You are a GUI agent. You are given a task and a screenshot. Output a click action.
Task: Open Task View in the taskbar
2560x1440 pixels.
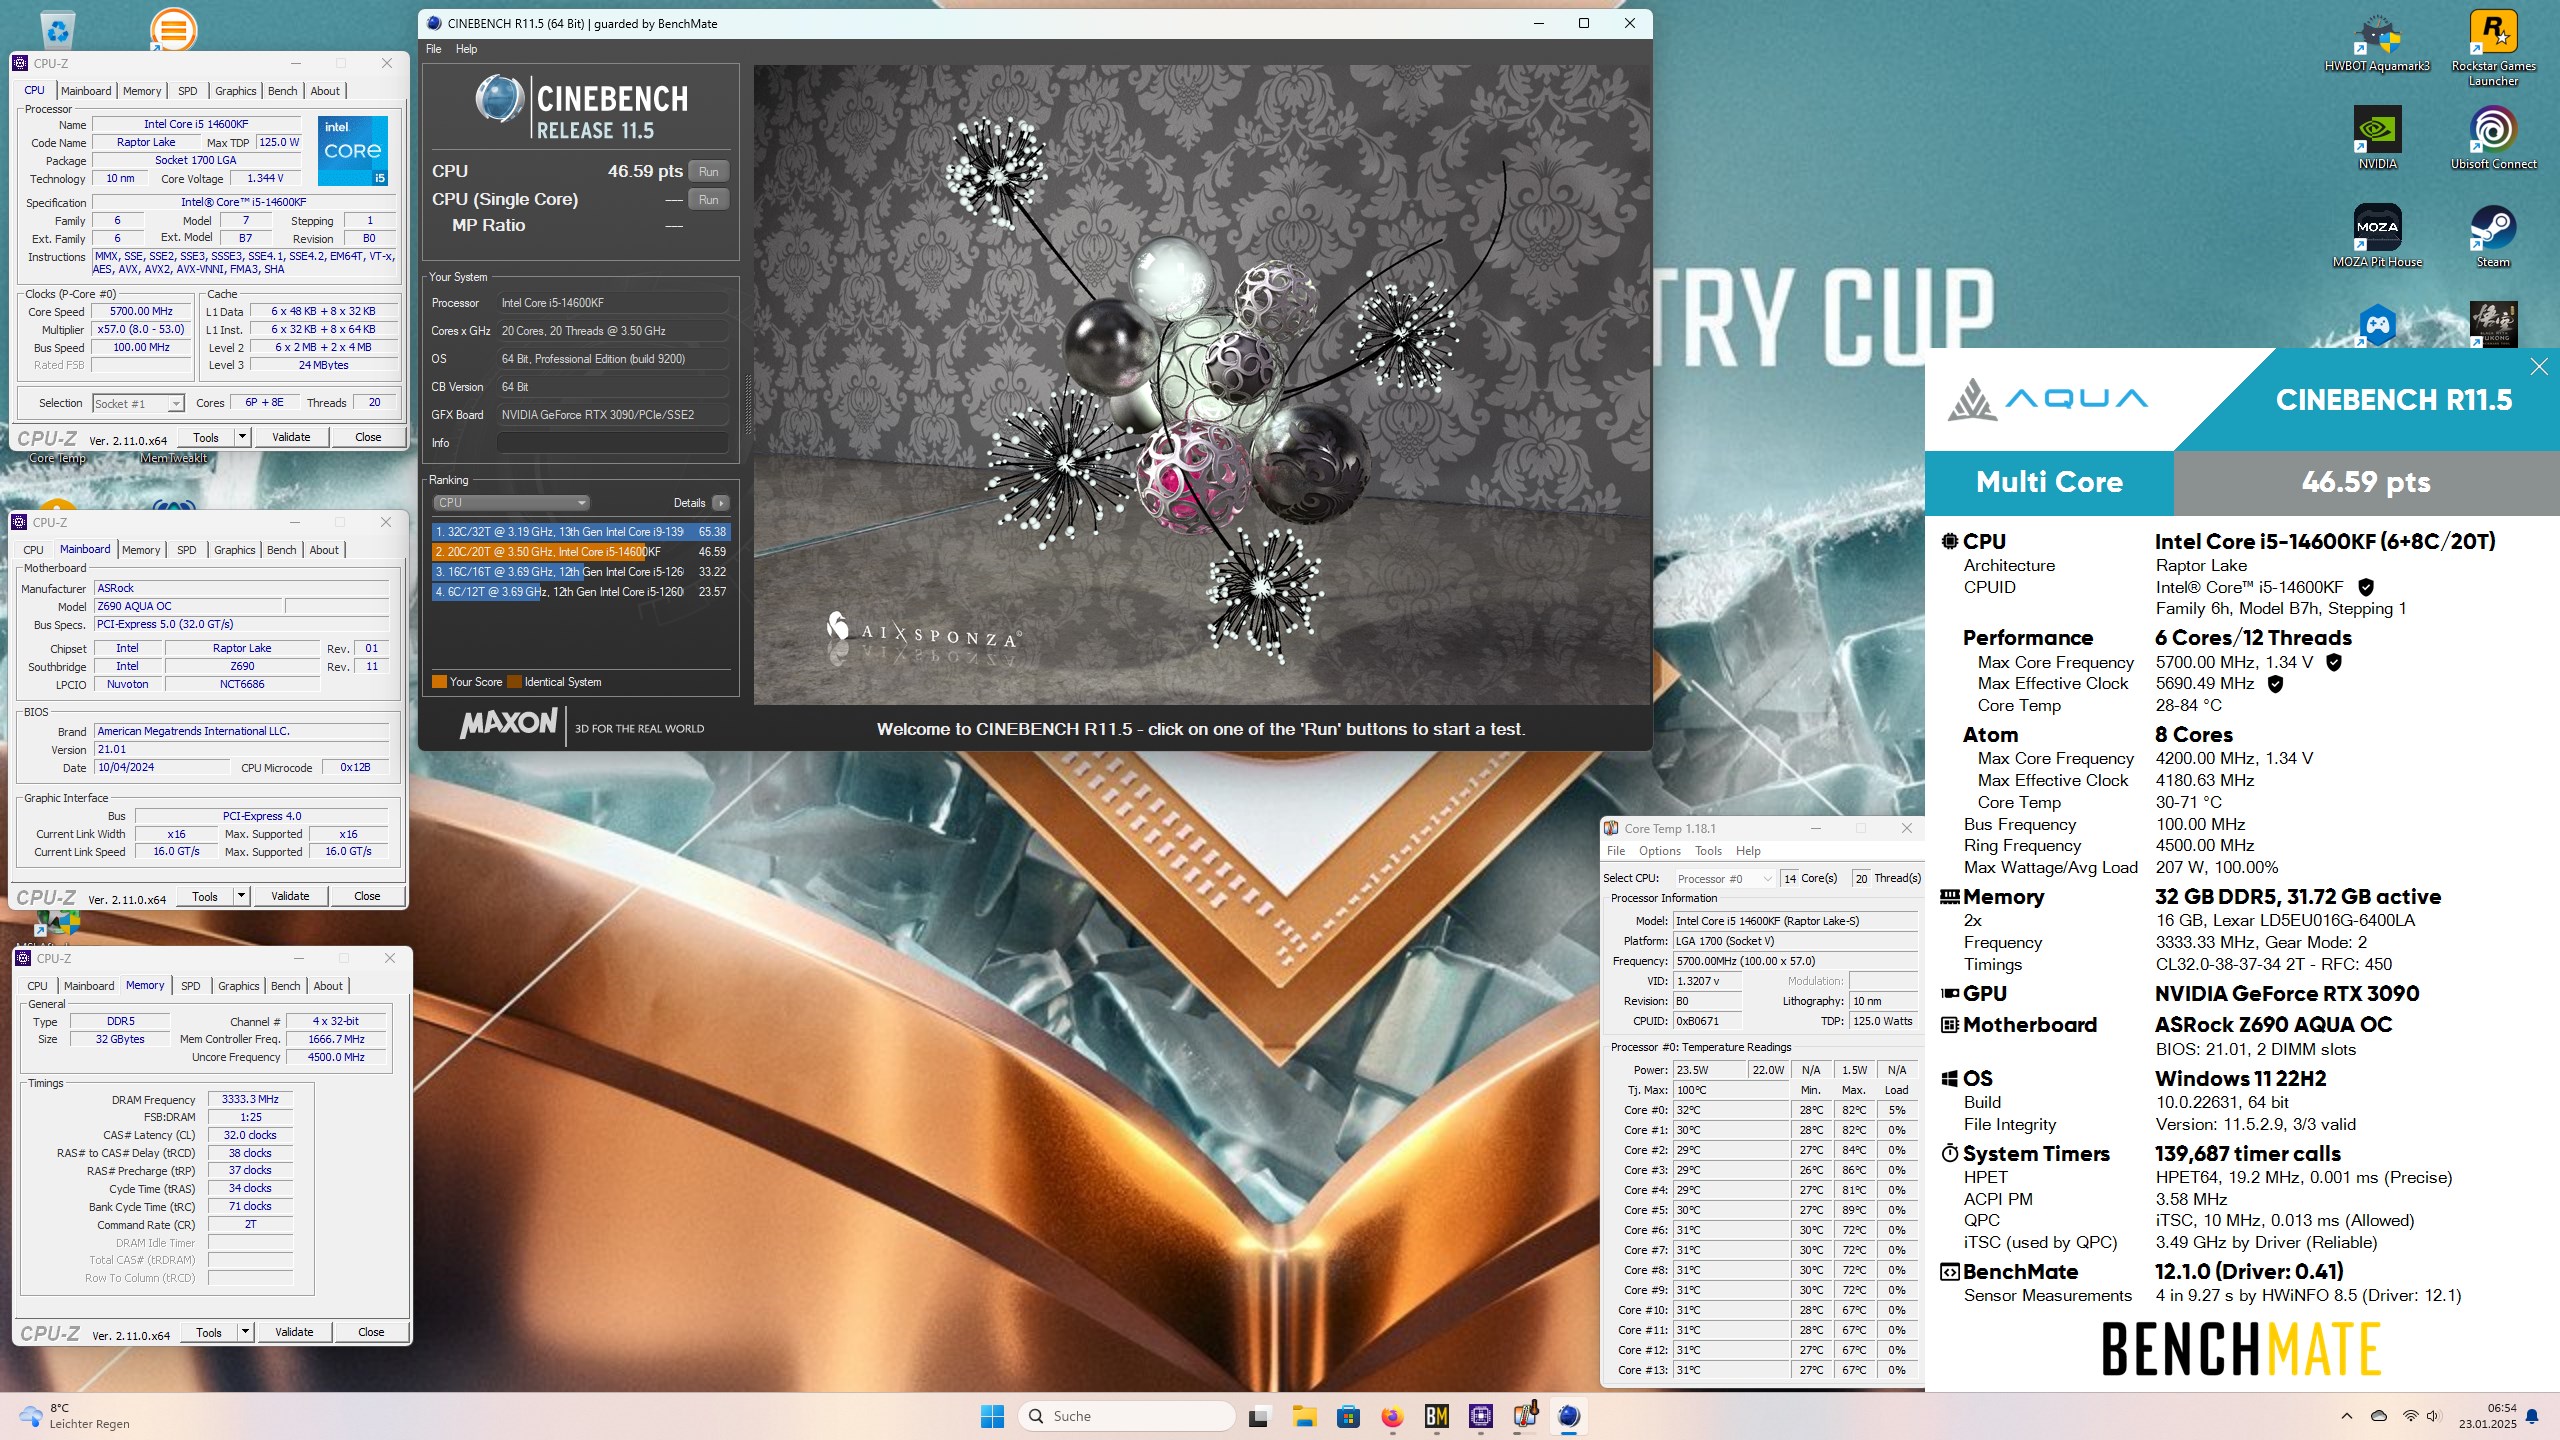1259,1416
